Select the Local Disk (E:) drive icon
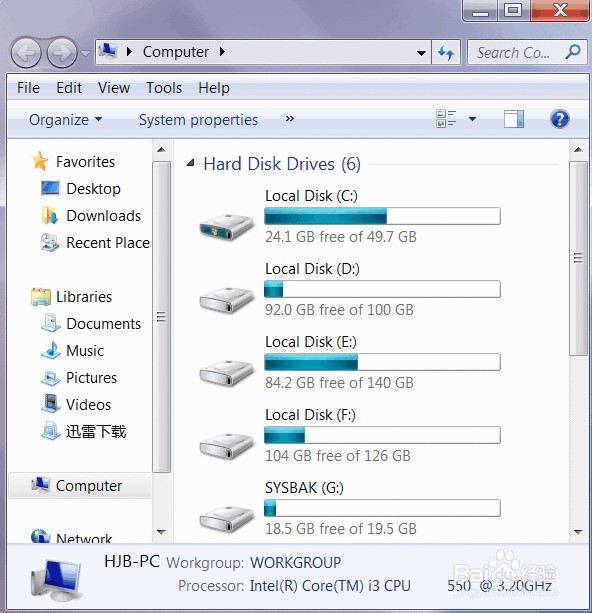Image resolution: width=592 pixels, height=613 pixels. click(226, 372)
